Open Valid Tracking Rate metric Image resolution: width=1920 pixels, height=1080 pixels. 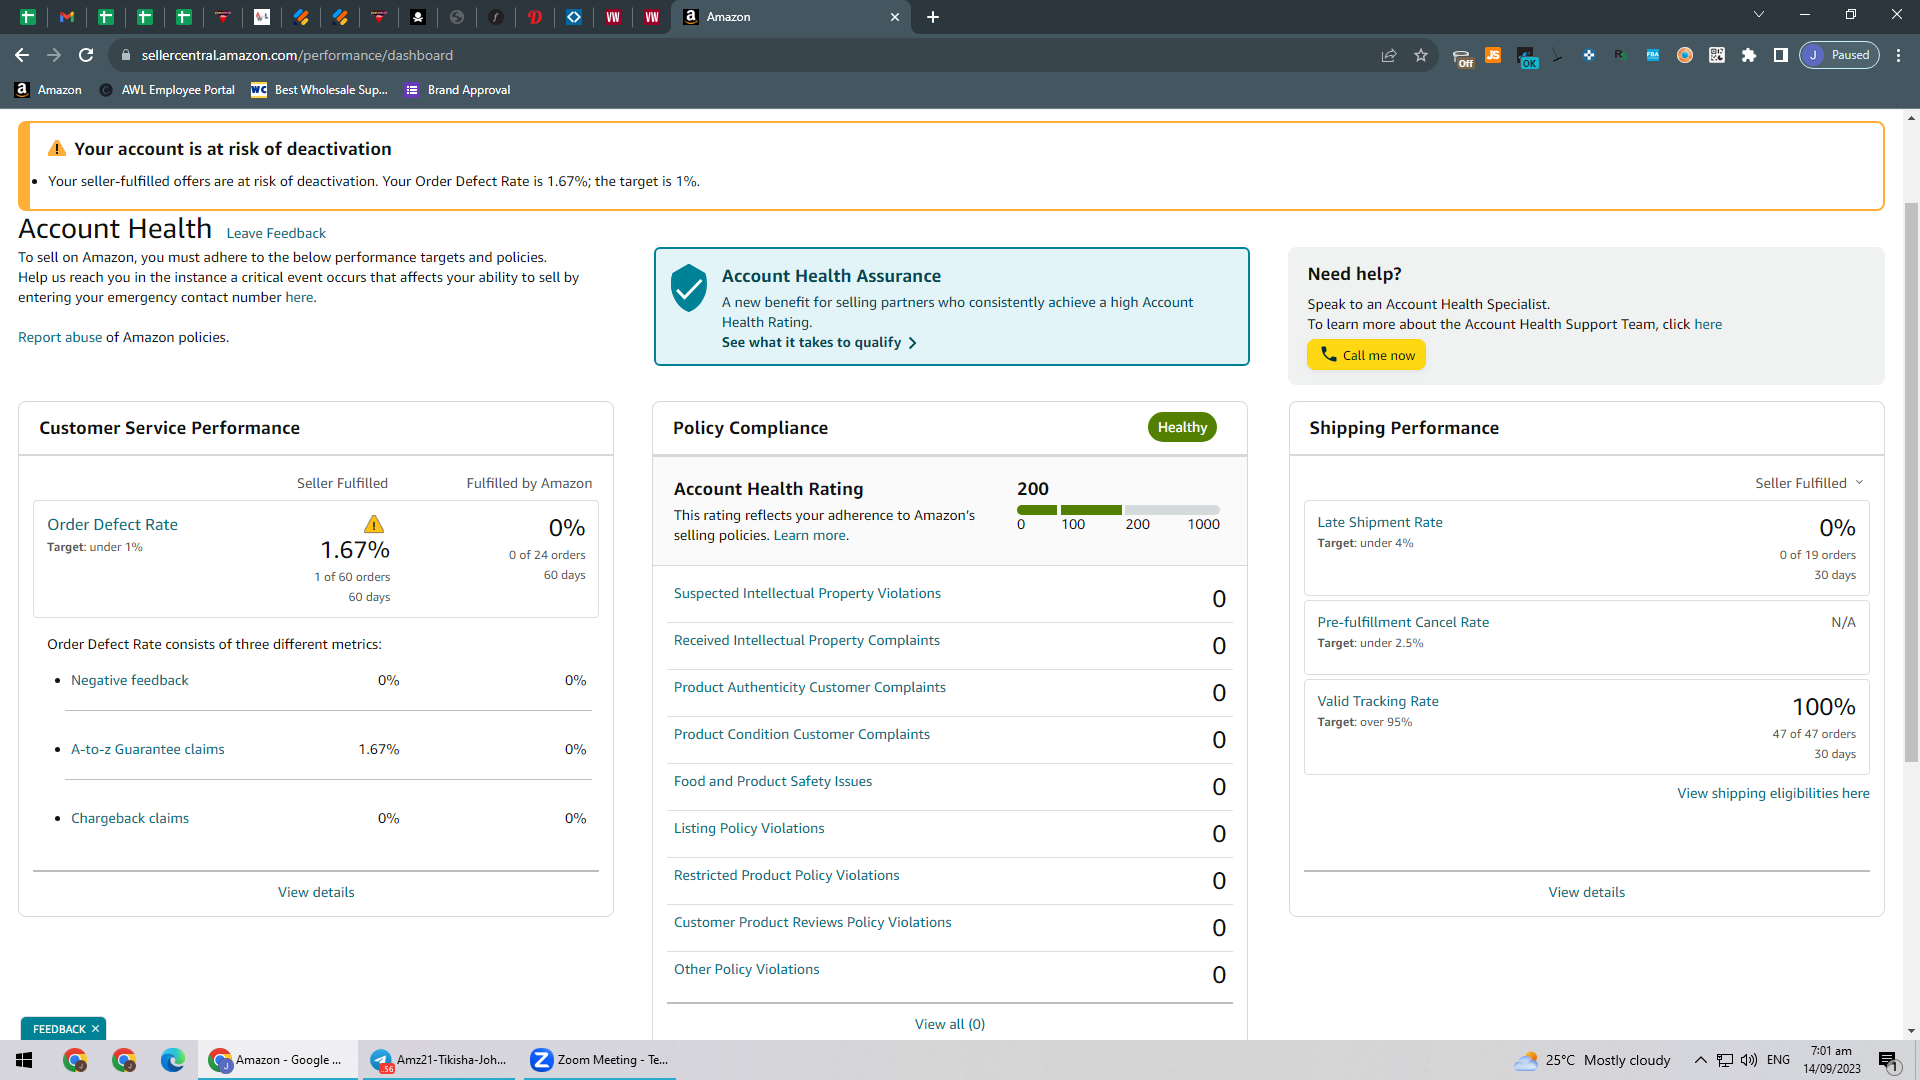(1378, 701)
